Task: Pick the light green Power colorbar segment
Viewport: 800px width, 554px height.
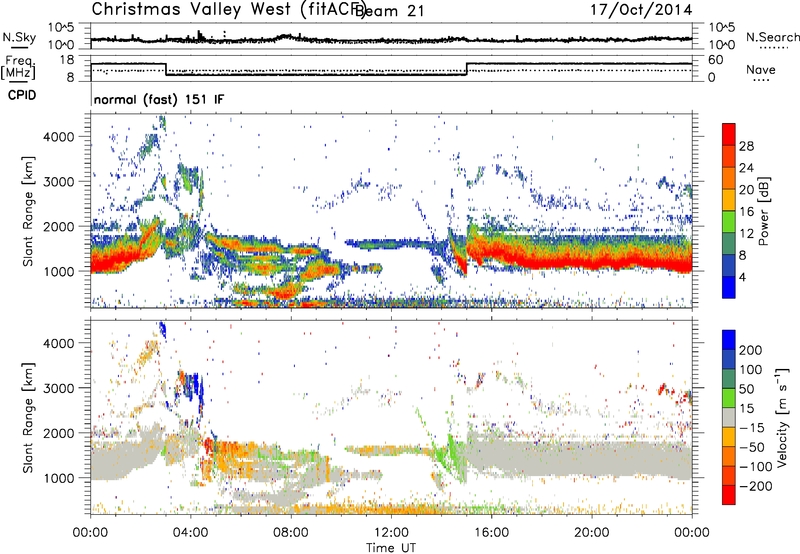Action: click(729, 222)
